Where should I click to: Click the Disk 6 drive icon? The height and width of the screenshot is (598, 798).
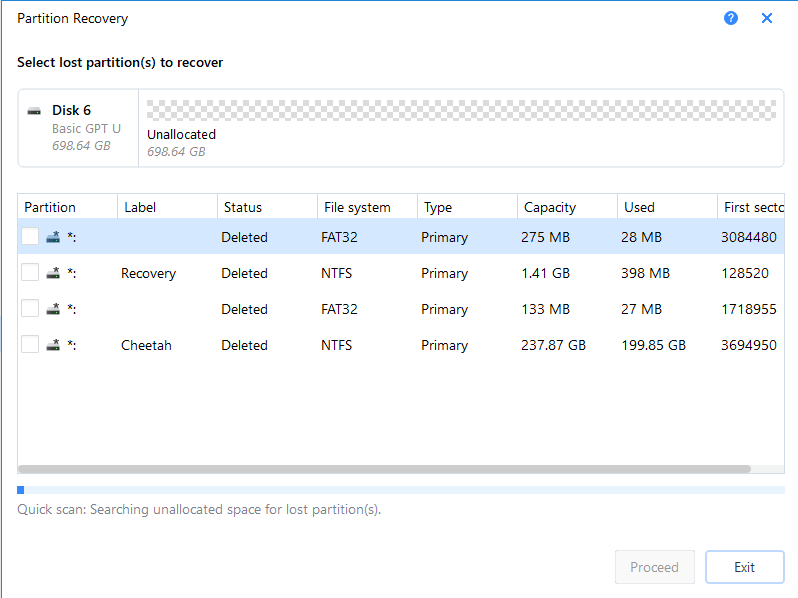coord(34,111)
